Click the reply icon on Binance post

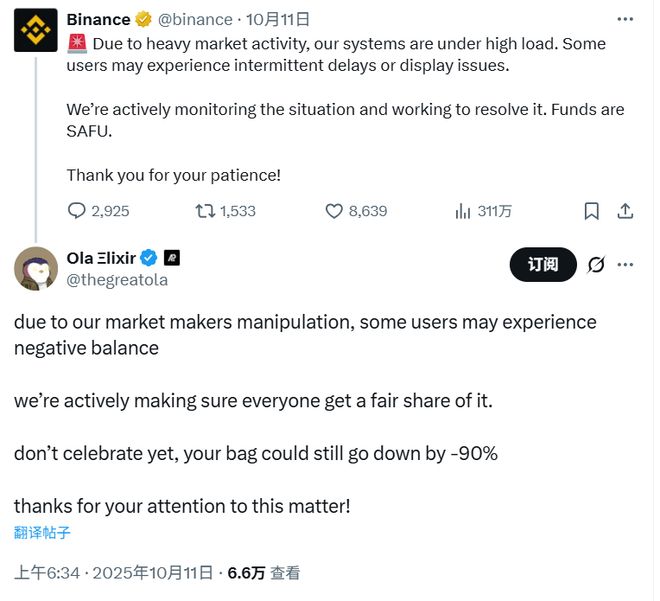(77, 211)
